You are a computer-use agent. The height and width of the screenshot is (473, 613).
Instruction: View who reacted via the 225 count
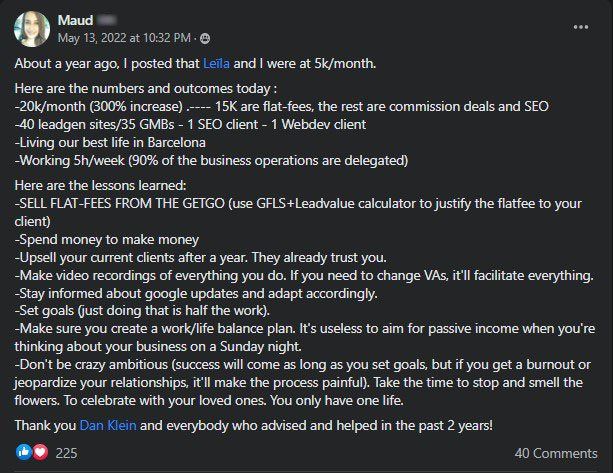pyautogui.click(x=66, y=453)
